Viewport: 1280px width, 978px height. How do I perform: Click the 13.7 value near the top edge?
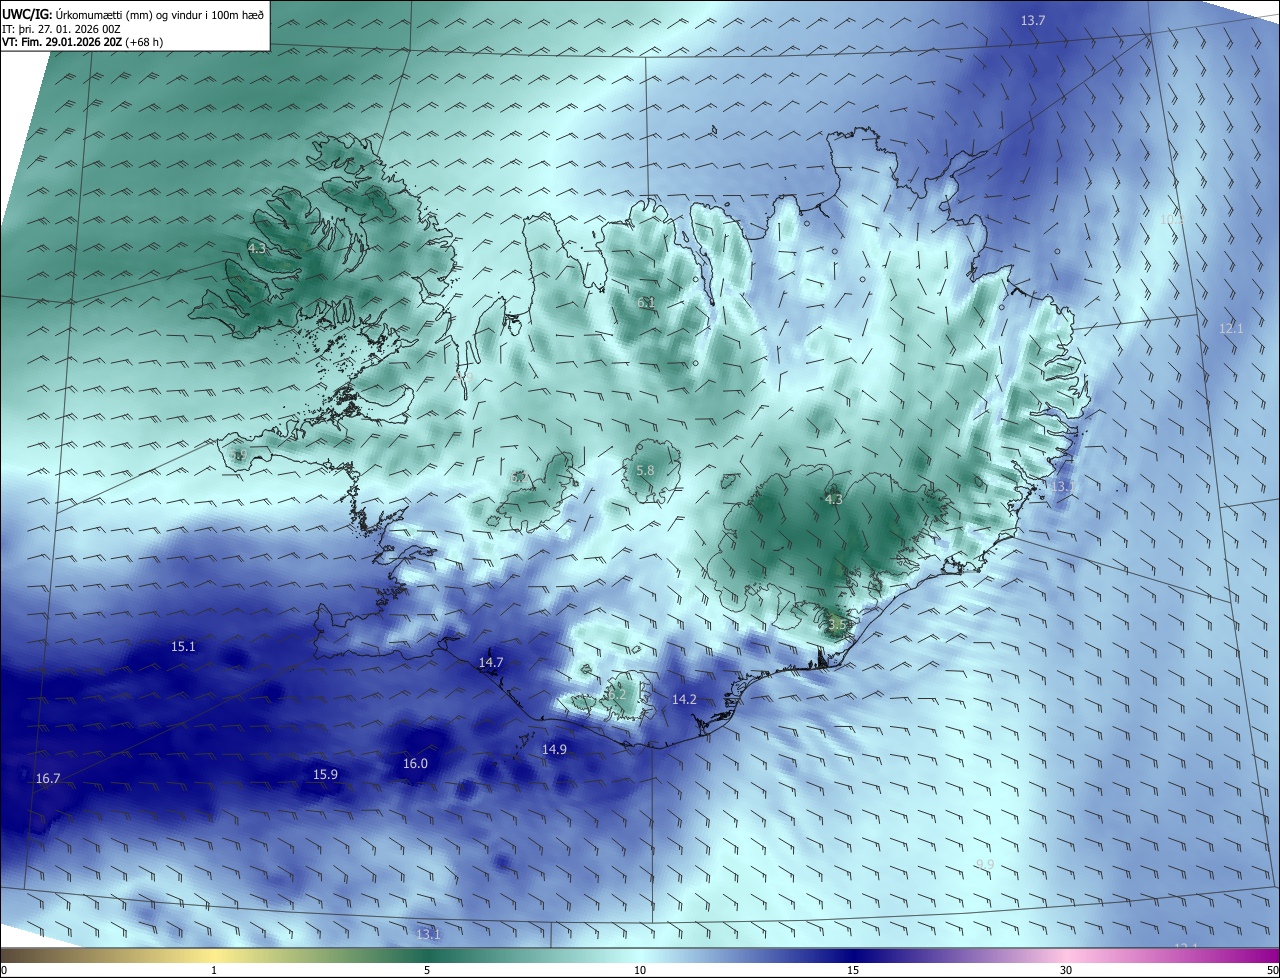tap(1033, 21)
